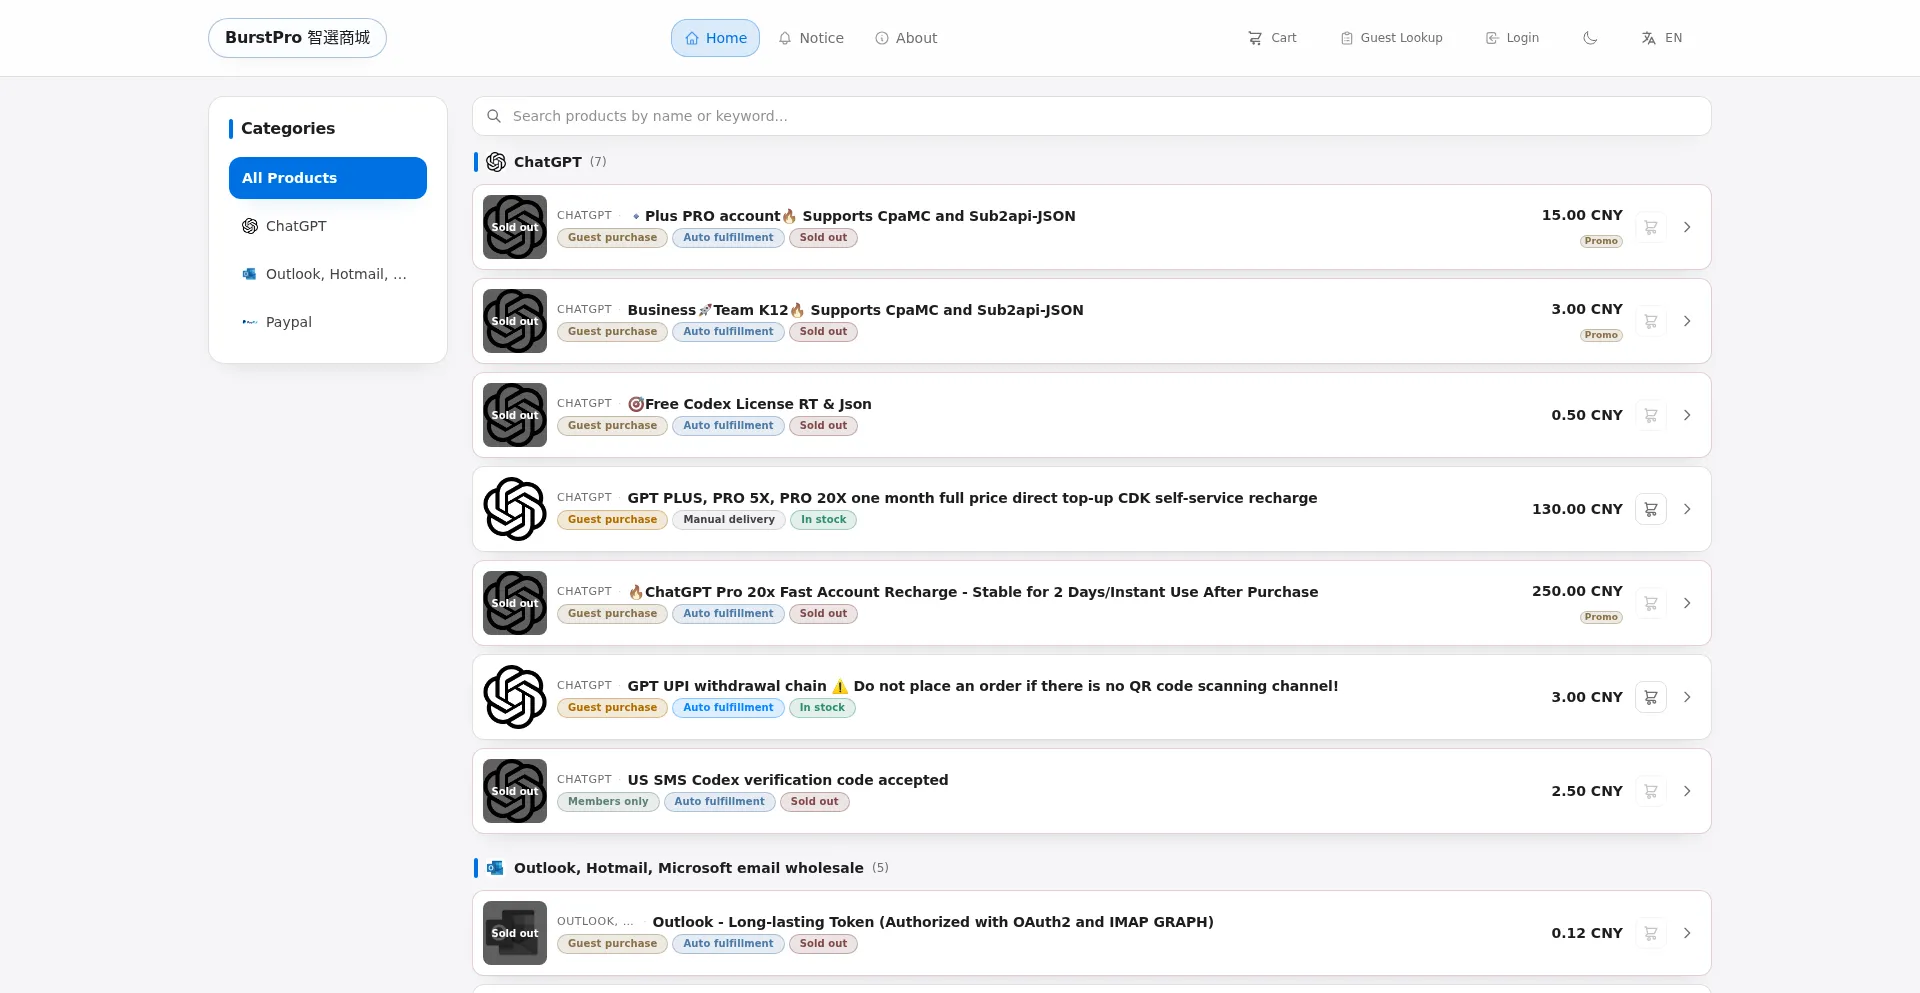Click the search magnifier icon
The image size is (1920, 993).
494,116
